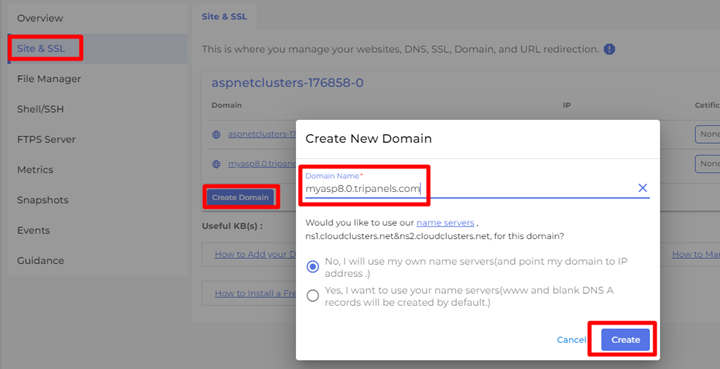The height and width of the screenshot is (369, 720).
Task: Cancel the Create New Domain dialog
Action: click(571, 340)
